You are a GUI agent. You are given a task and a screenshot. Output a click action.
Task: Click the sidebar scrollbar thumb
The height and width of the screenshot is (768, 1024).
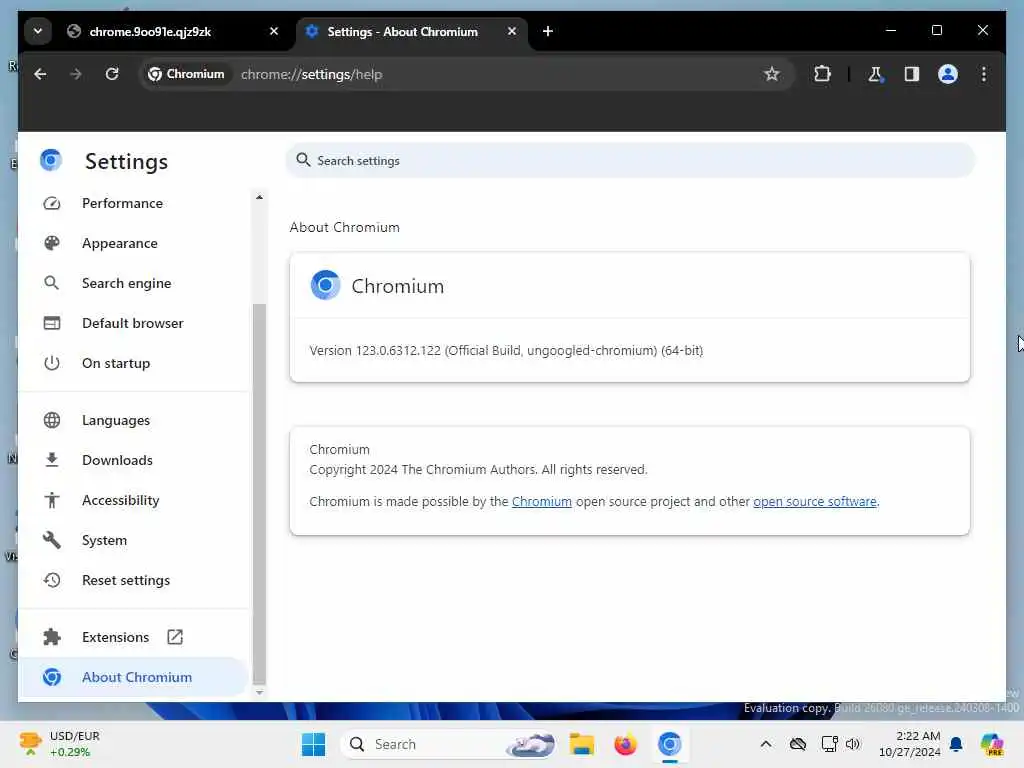[259, 494]
